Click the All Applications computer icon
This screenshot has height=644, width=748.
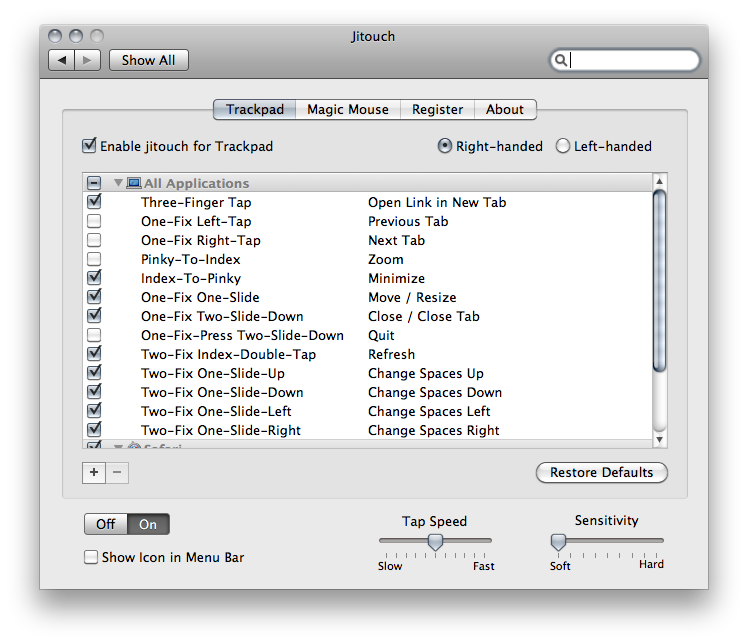tap(134, 183)
